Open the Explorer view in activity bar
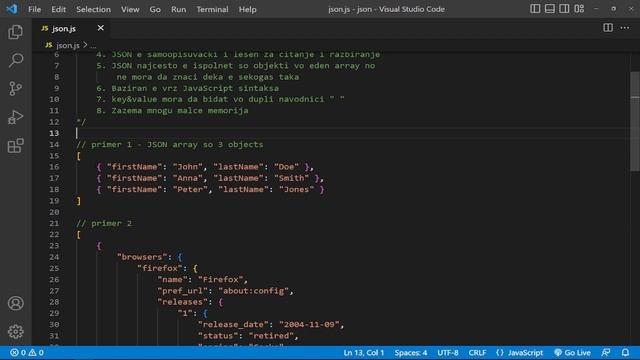 pos(16,32)
